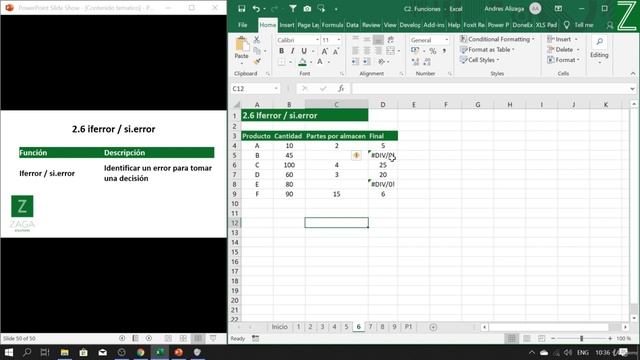Click the Format cells button
640x360 pixels.
pyautogui.click(x=563, y=60)
